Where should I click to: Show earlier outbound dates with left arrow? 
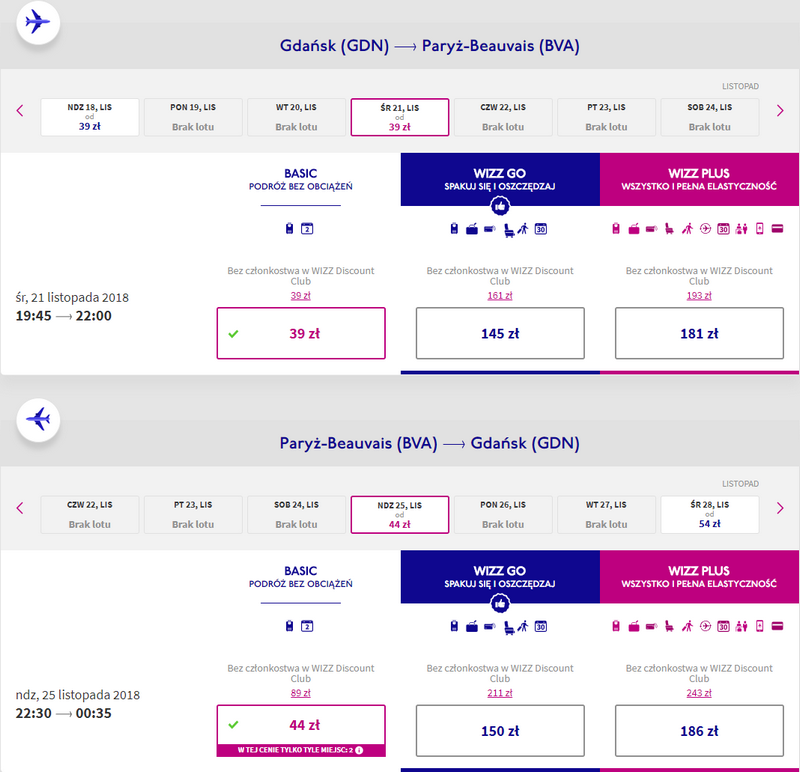point(20,110)
